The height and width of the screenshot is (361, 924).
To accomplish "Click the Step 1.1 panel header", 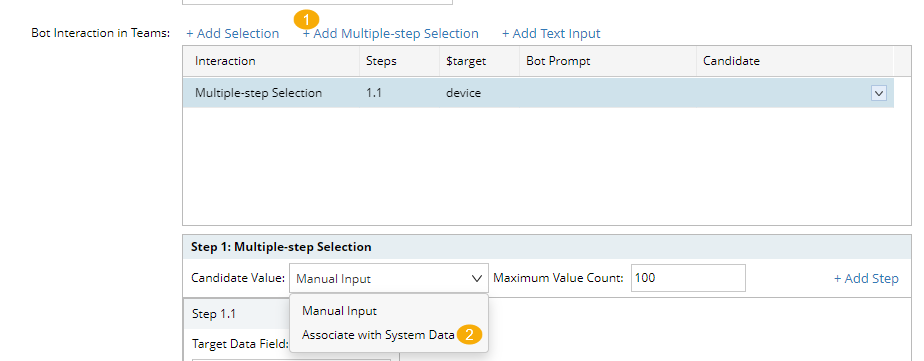I will coord(291,314).
